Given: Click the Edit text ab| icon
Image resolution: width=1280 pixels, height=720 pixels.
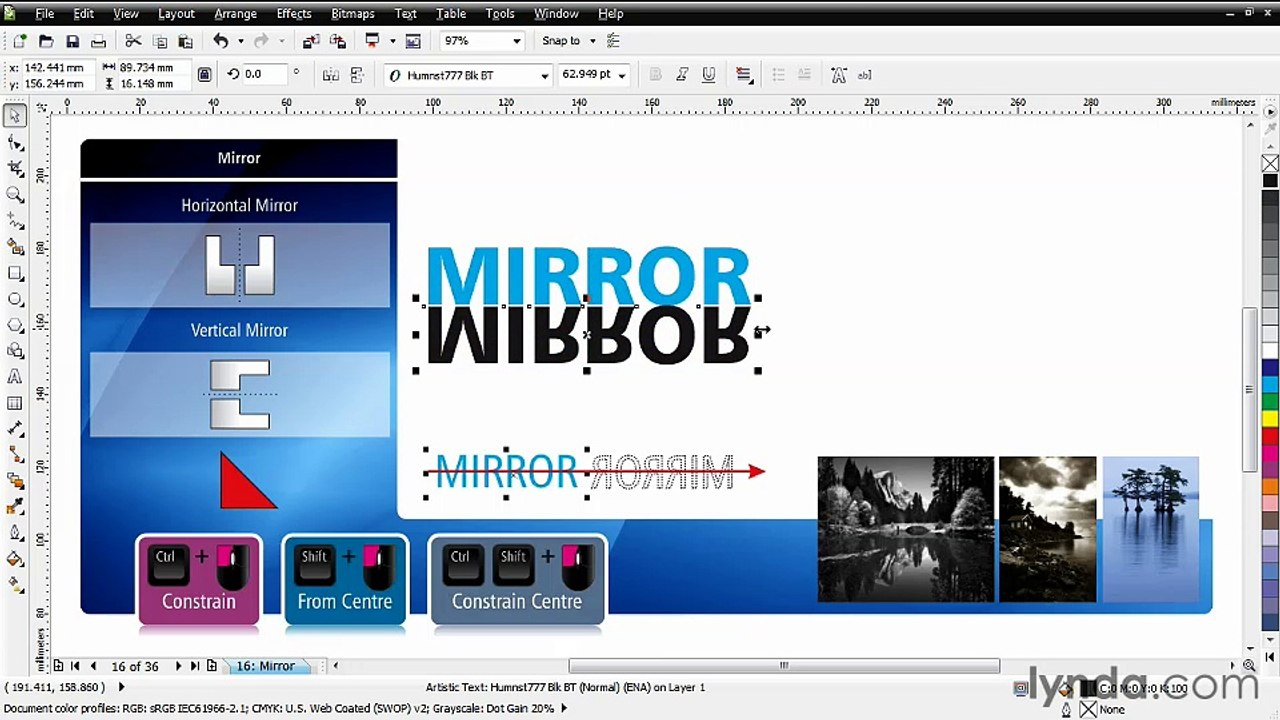Looking at the screenshot, I should [864, 75].
